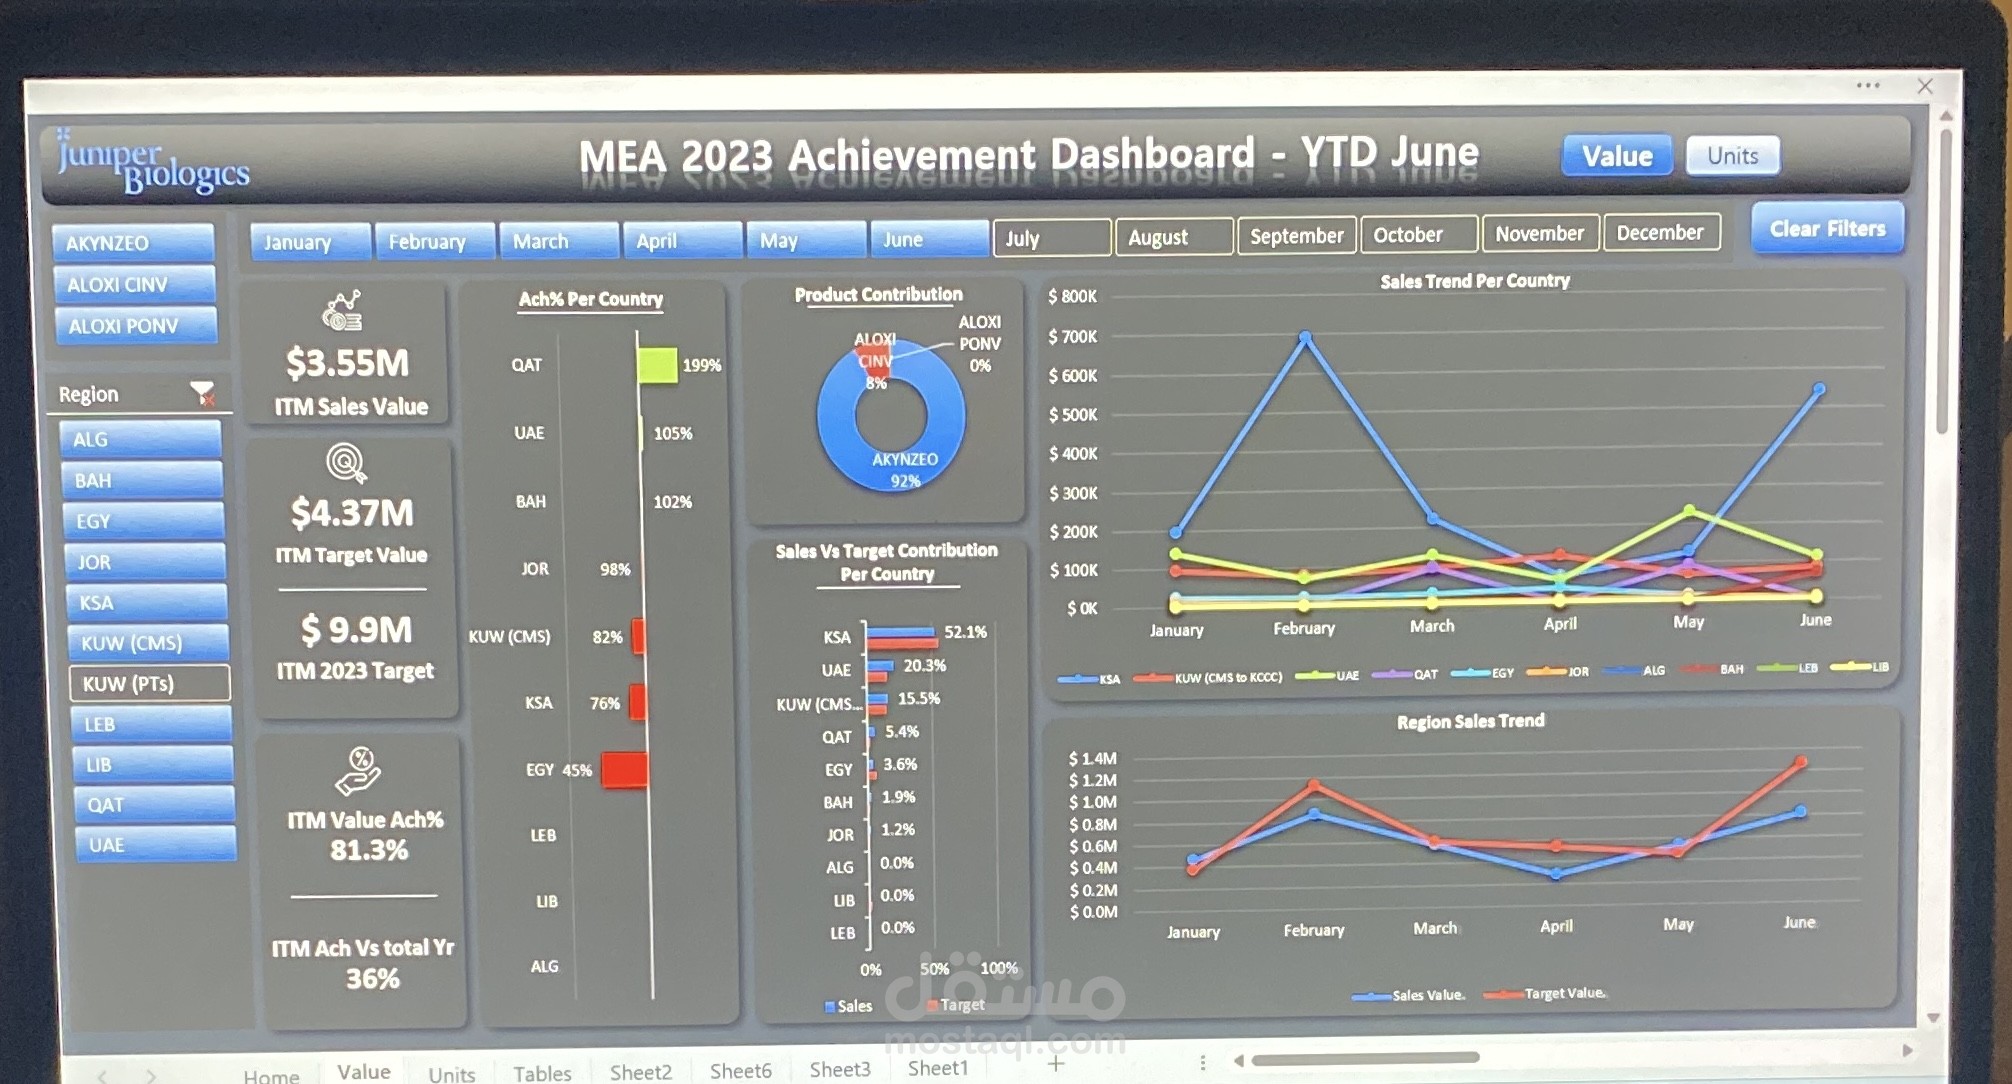
Task: Click the Sales legend swatch
Action: [x=830, y=1007]
